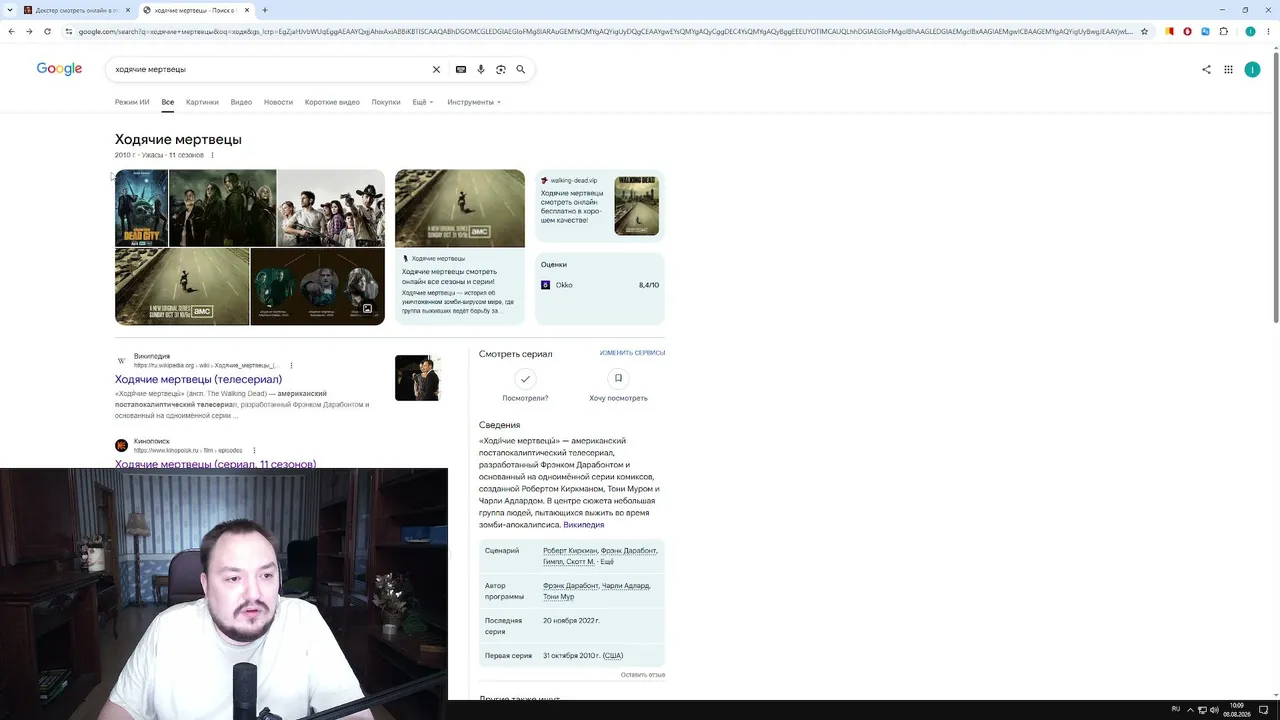Open the volume control in the system tray
This screenshot has height=720, width=1280.
pyautogui.click(x=1214, y=710)
